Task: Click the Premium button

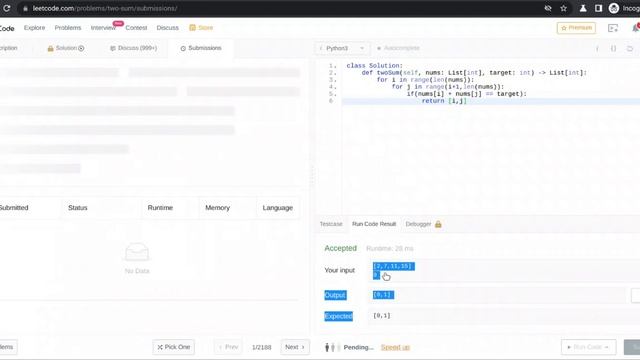Action: coord(576,28)
